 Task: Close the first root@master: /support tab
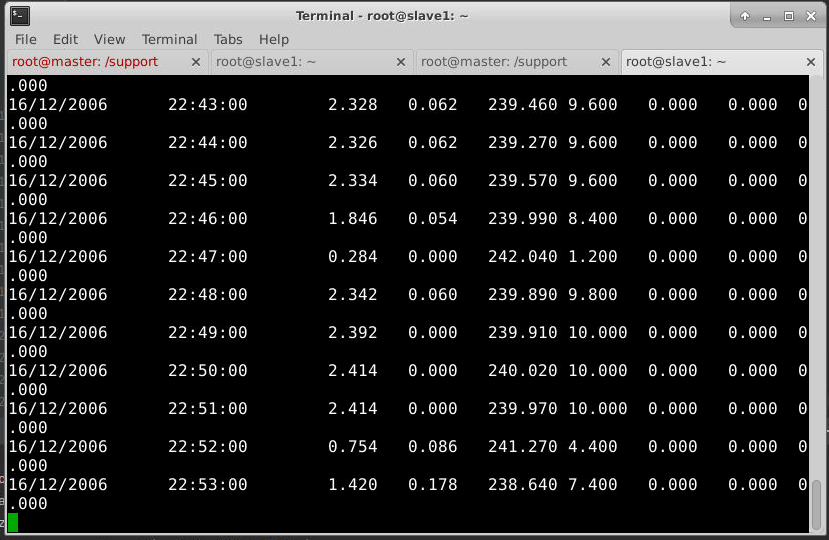[x=196, y=62]
